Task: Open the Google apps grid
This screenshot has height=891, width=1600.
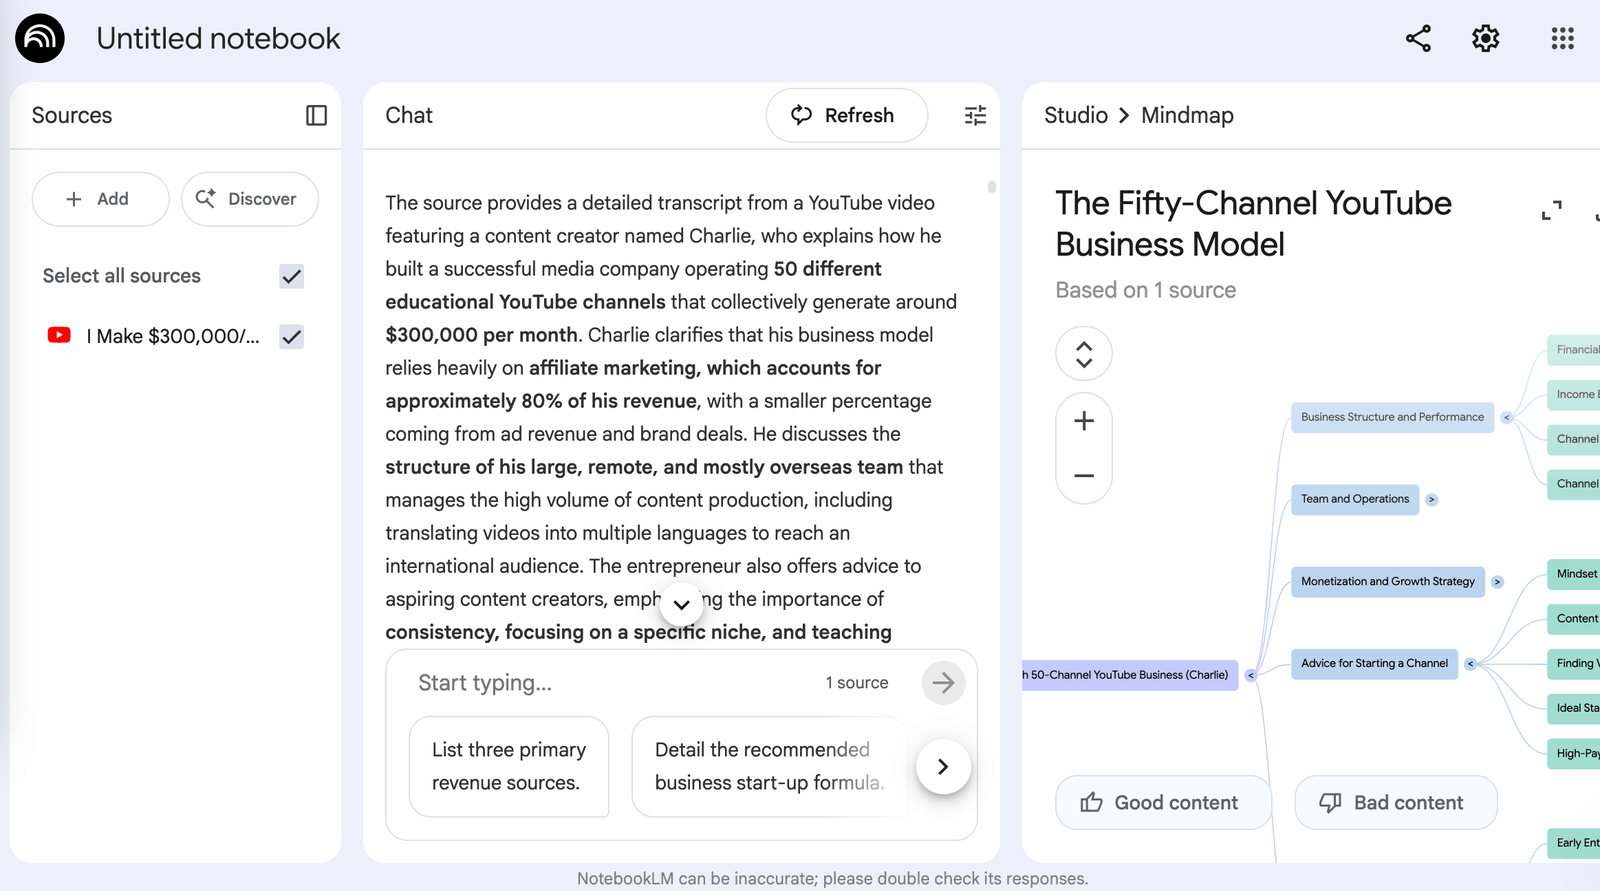Action: point(1562,39)
